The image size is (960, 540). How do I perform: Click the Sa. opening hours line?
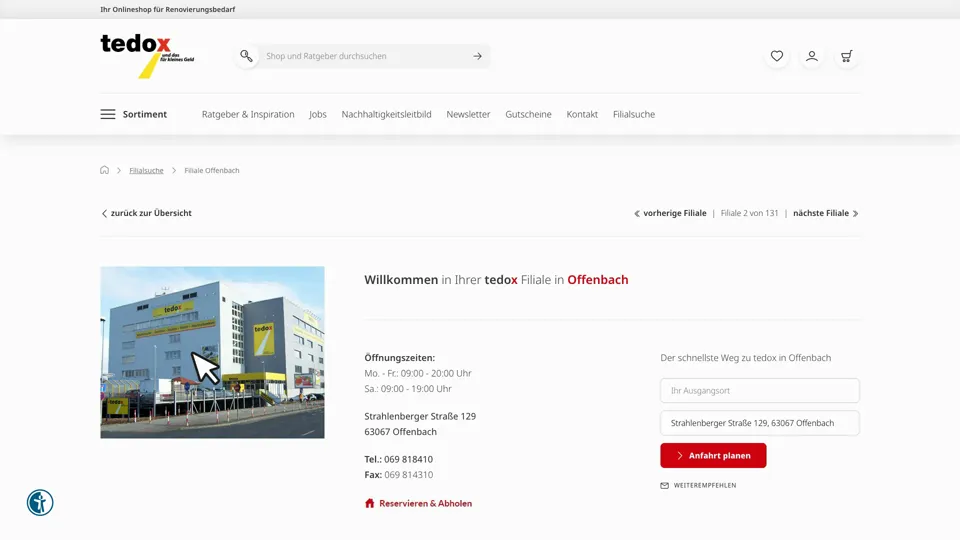(x=408, y=389)
